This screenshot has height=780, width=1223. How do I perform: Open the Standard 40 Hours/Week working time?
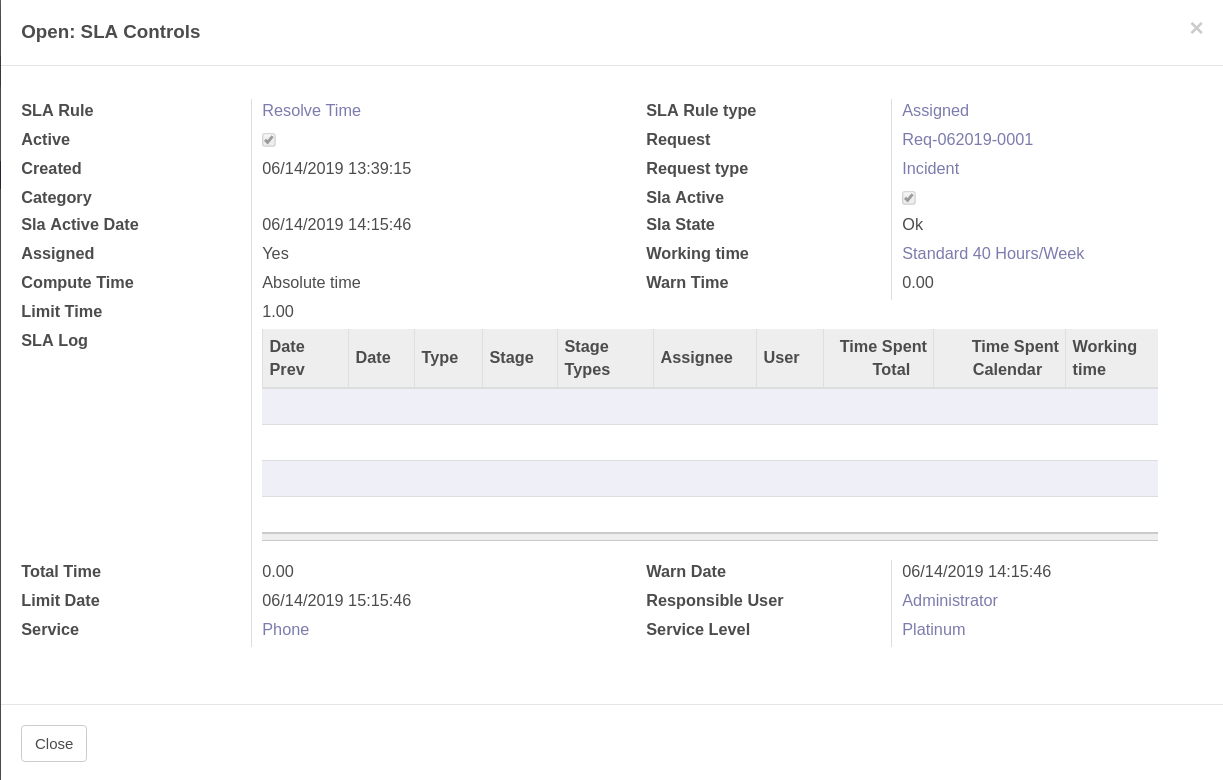pos(993,254)
